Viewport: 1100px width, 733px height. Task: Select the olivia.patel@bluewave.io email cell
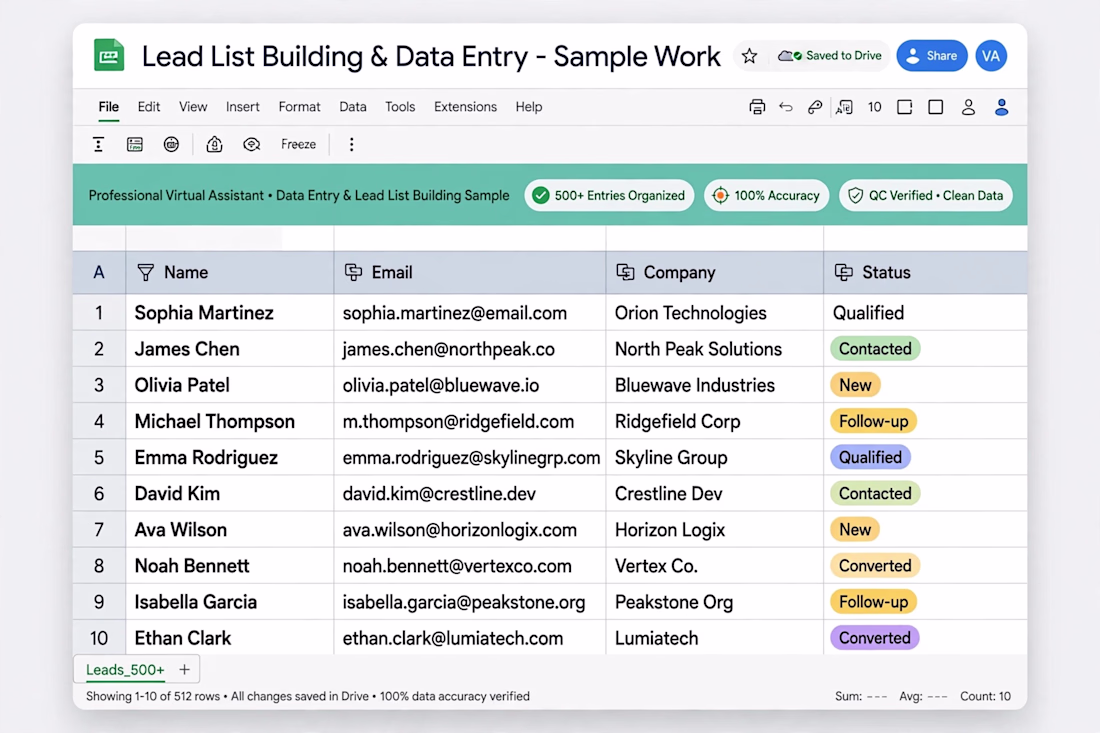(x=470, y=385)
